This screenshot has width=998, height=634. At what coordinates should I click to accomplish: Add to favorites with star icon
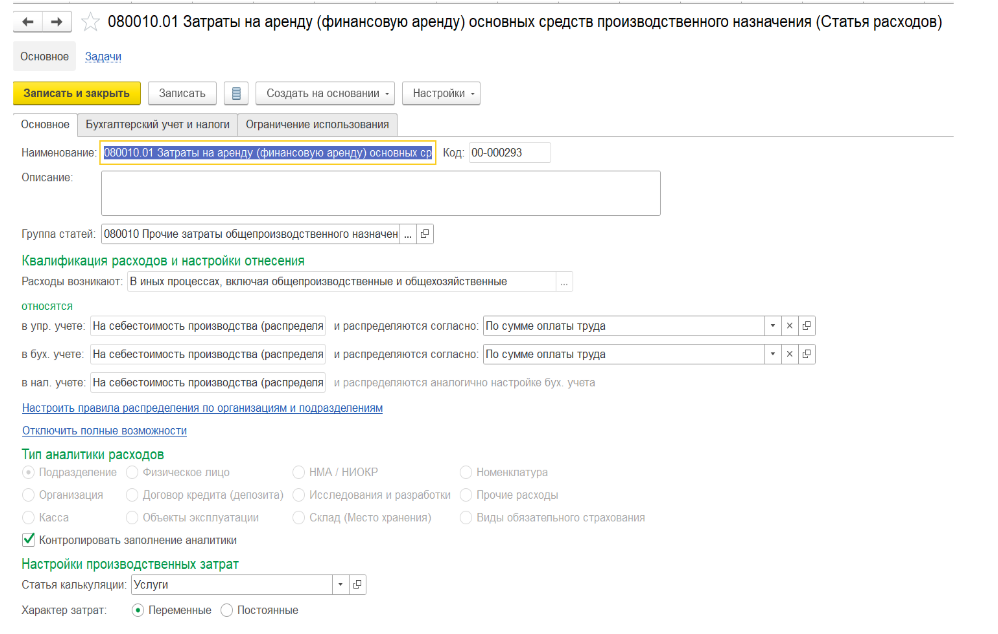[91, 21]
